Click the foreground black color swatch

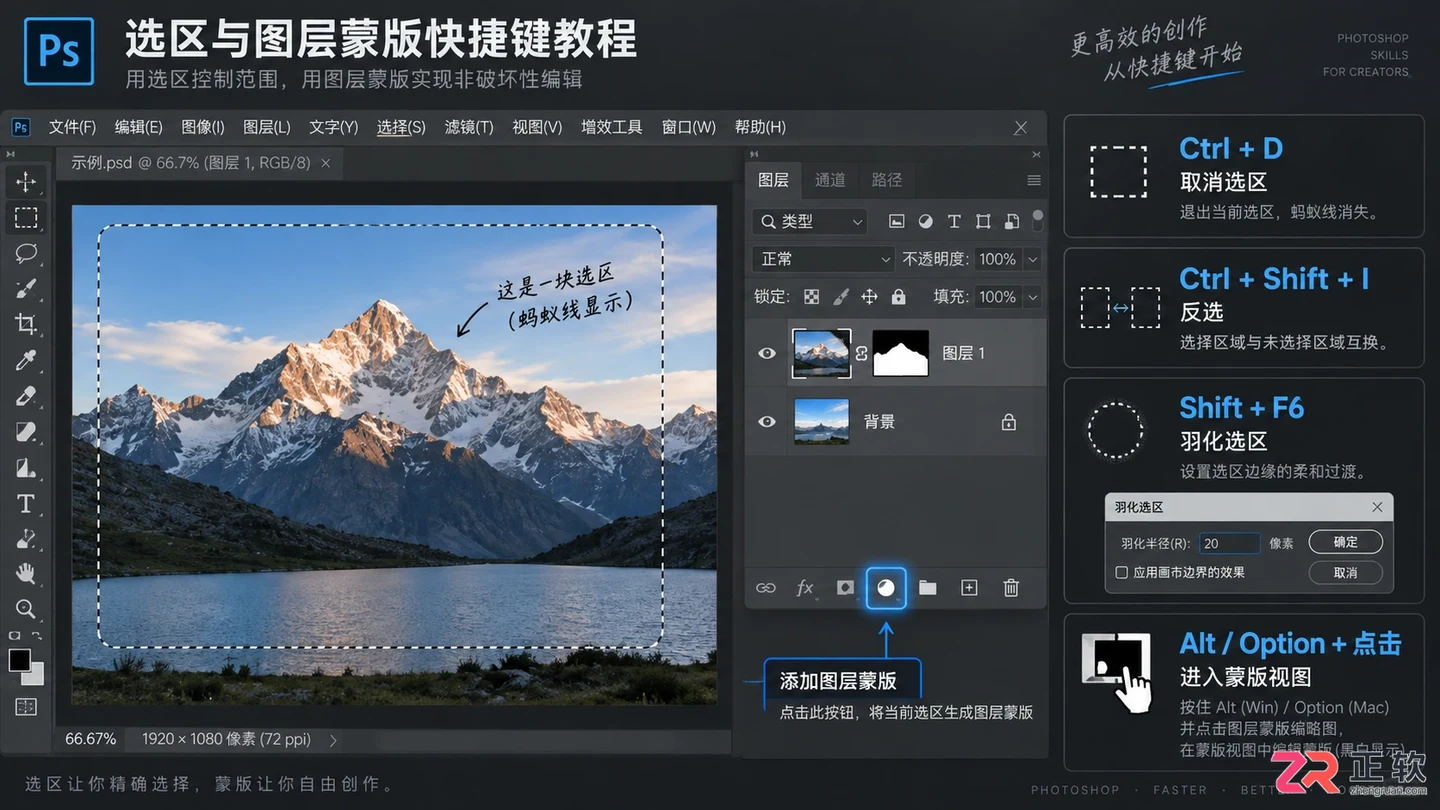(20, 660)
